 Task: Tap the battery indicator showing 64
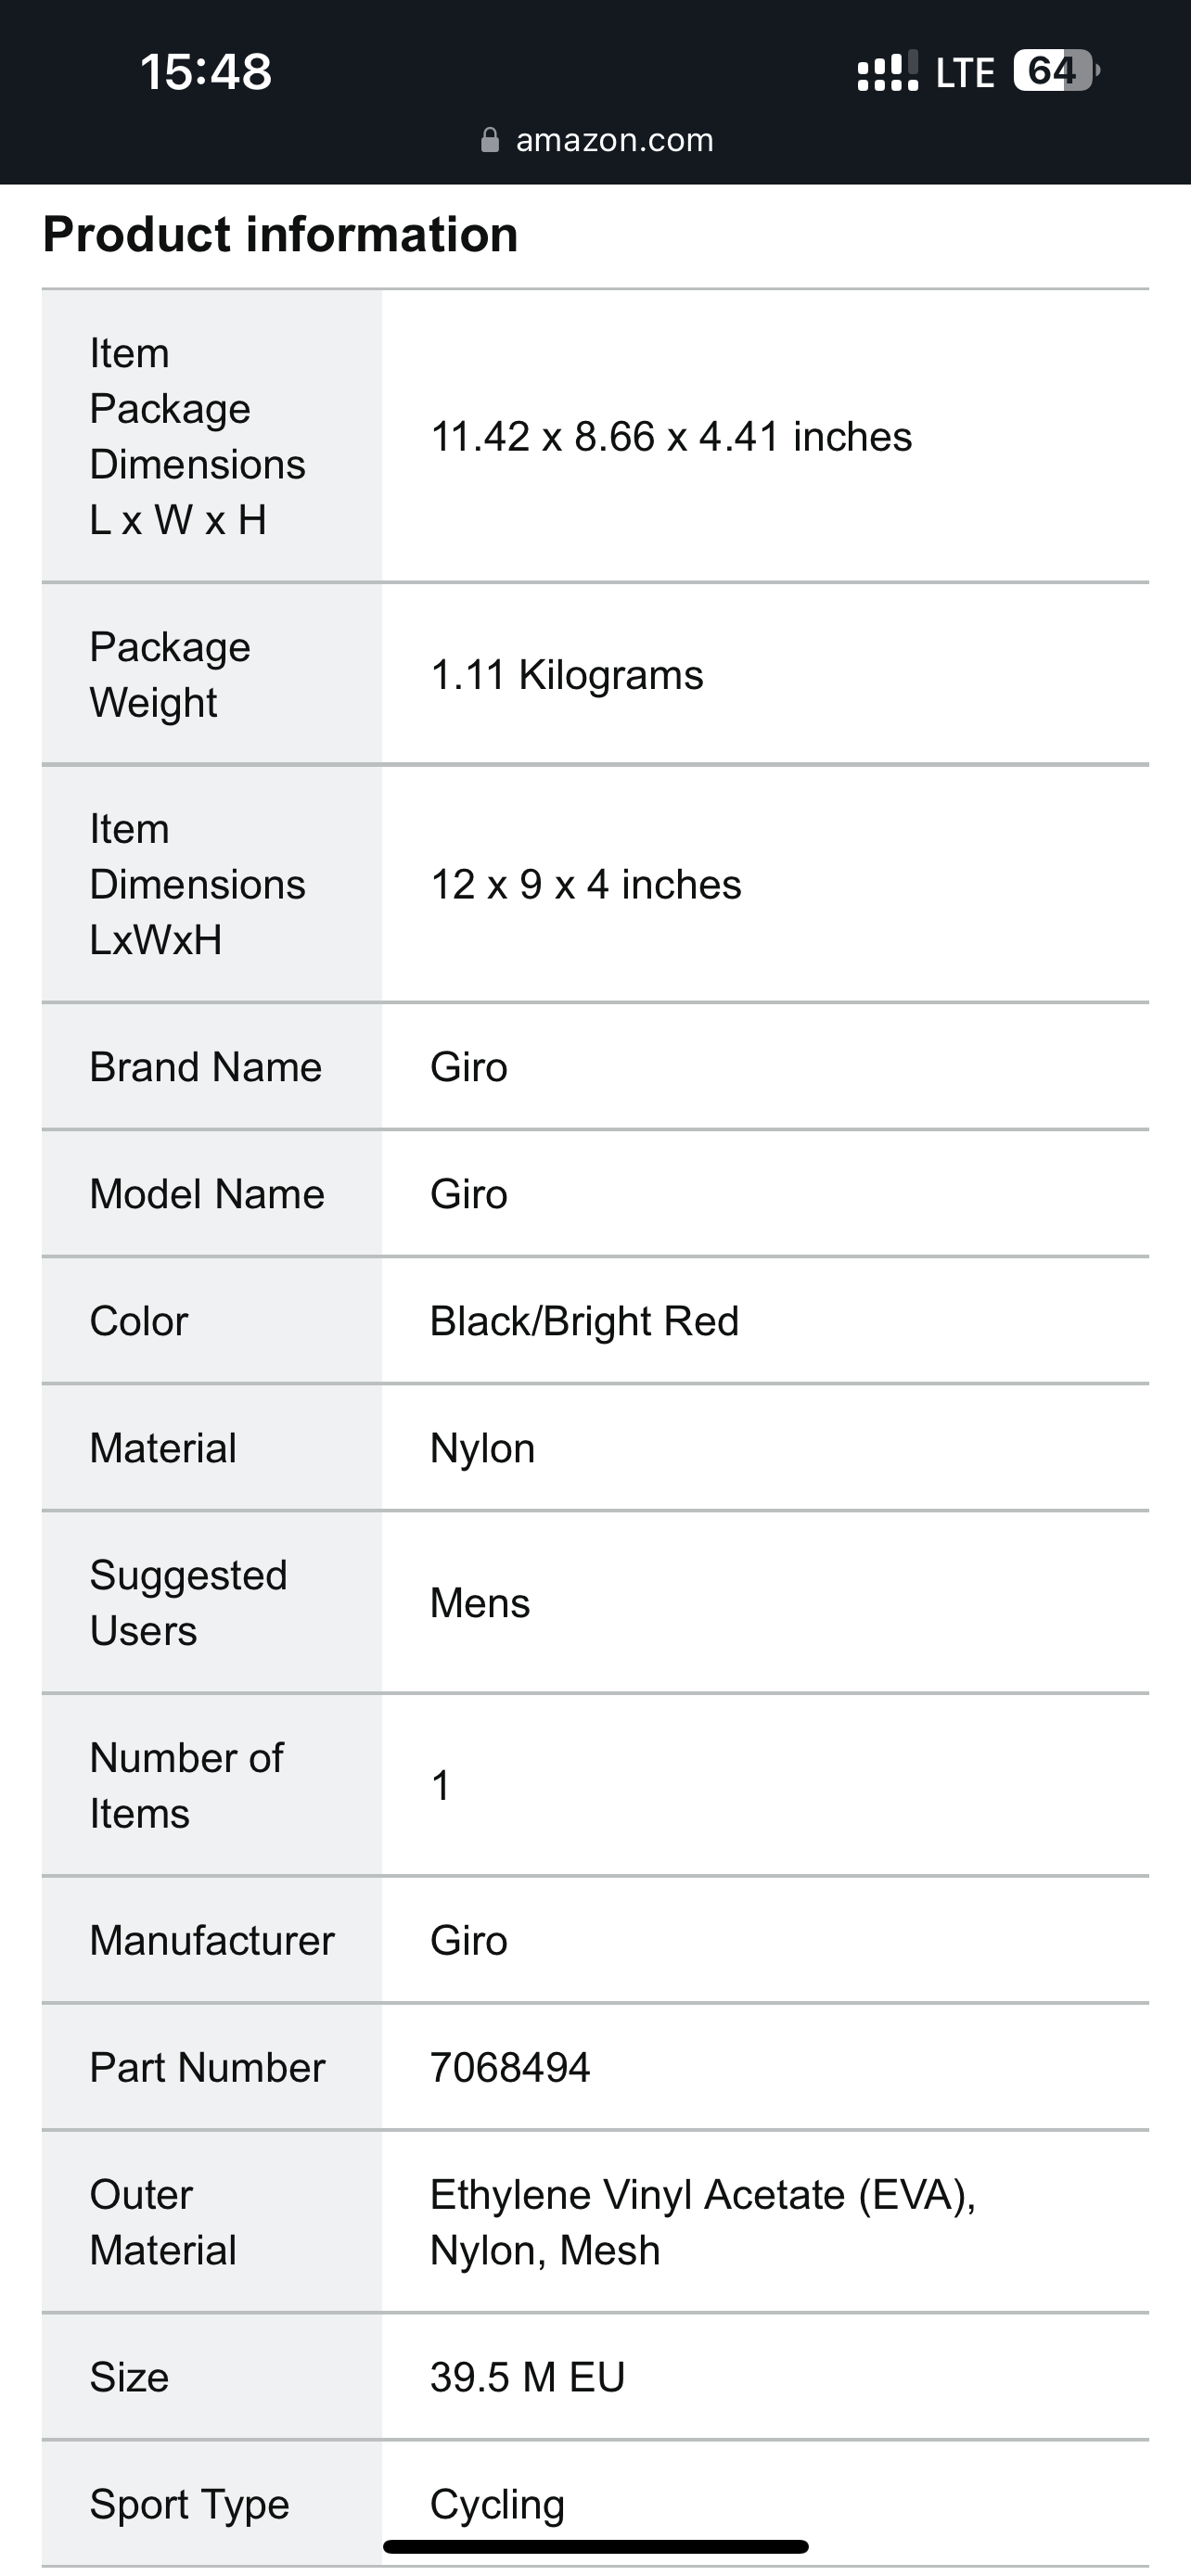(x=1056, y=71)
